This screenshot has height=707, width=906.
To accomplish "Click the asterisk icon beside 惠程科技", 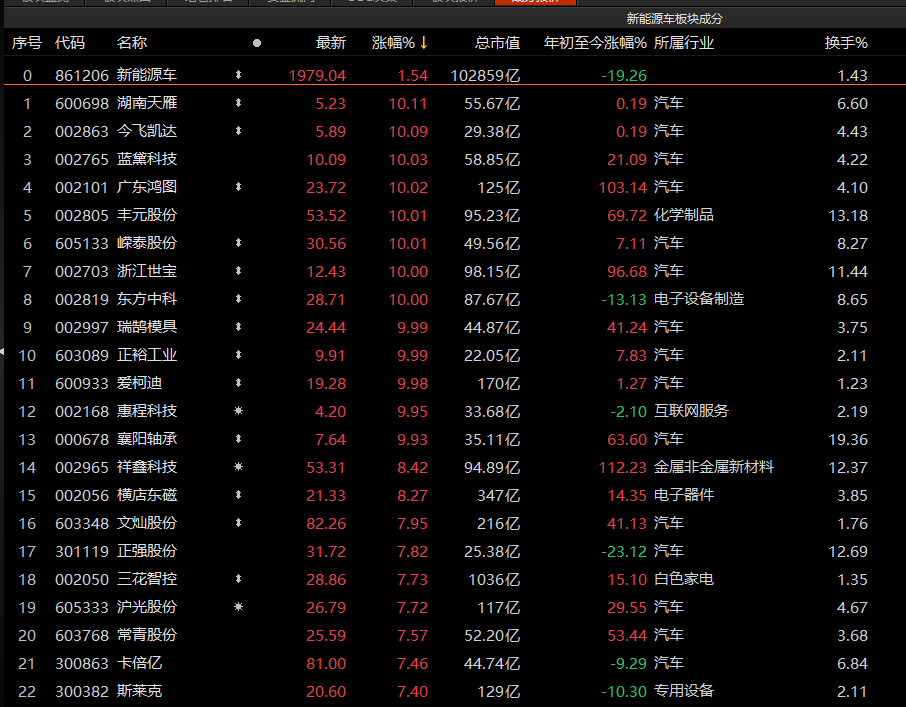I will tap(238, 411).
